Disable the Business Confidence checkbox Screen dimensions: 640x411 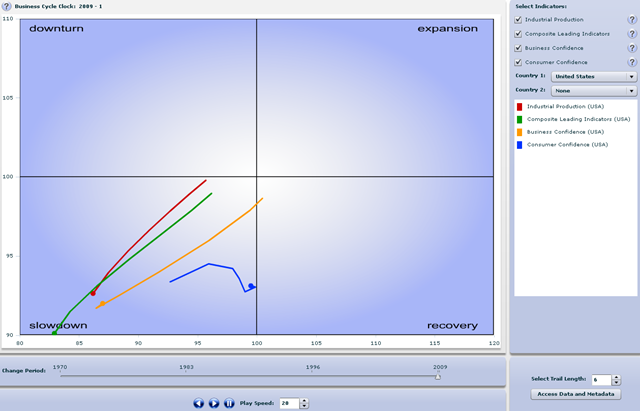pos(518,48)
